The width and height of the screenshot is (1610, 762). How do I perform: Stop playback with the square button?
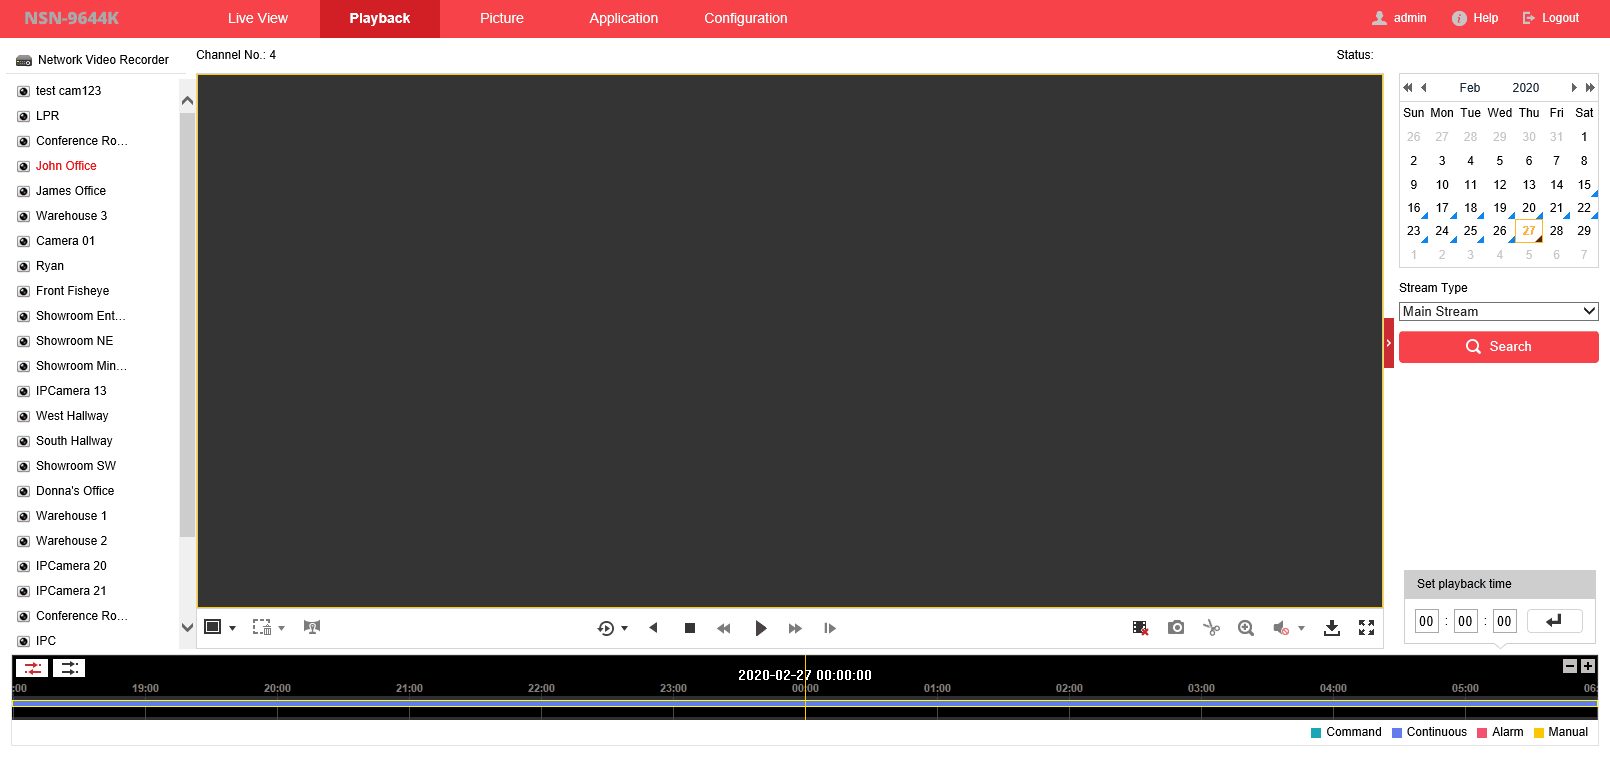click(690, 628)
